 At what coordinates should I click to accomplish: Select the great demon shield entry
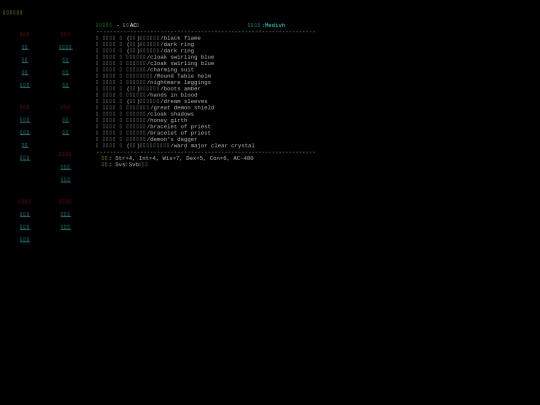(x=155, y=107)
